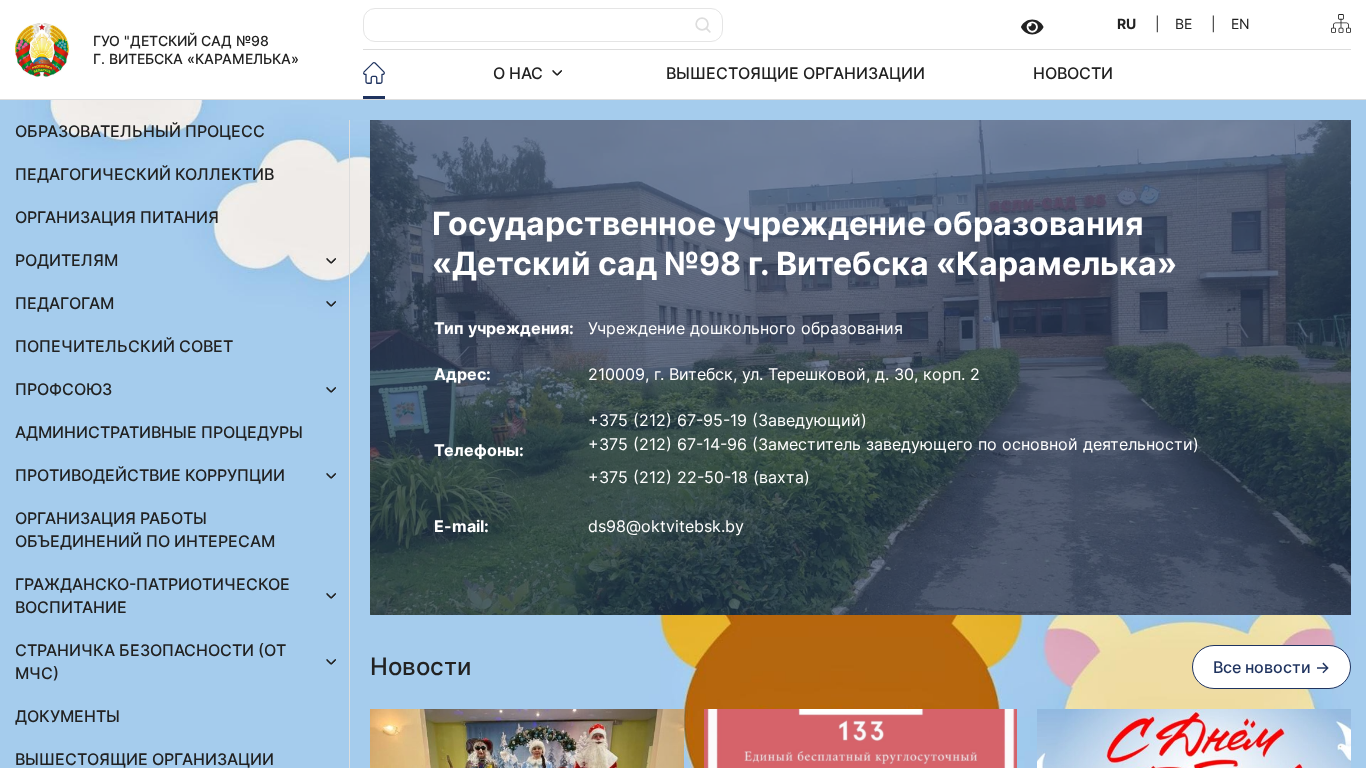Open the 133 hotline news thumbnail
This screenshot has width=1366, height=768.
click(x=861, y=738)
